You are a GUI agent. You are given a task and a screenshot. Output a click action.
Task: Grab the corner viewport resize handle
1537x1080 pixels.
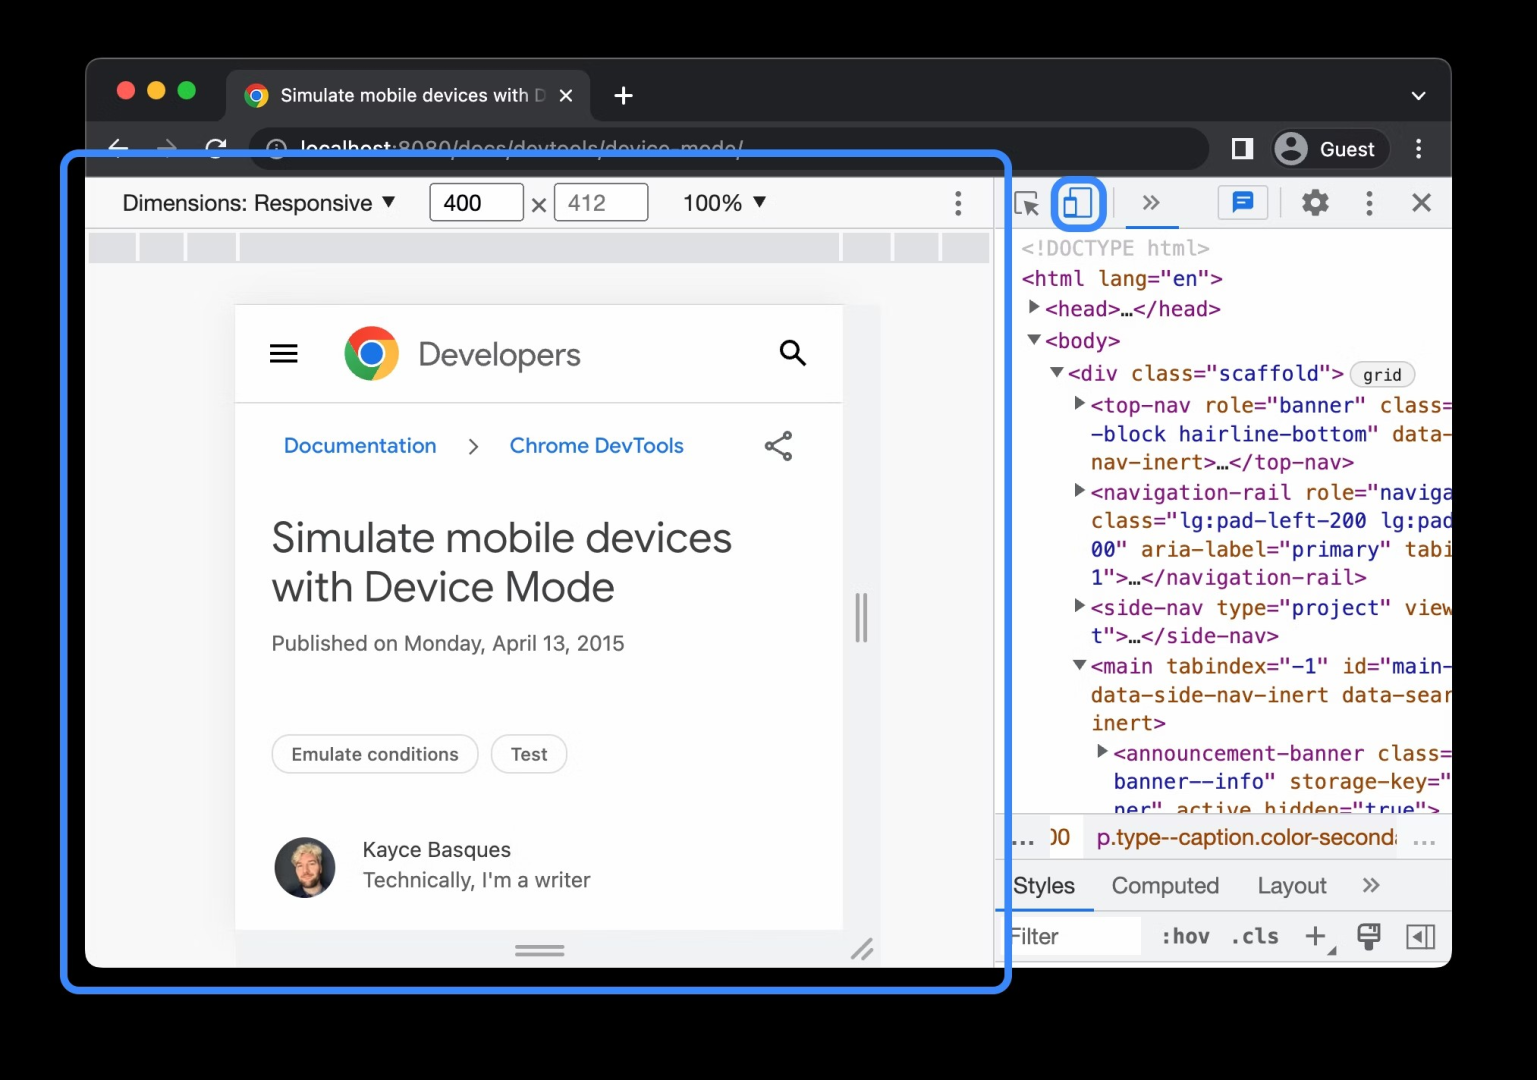pyautogui.click(x=862, y=949)
